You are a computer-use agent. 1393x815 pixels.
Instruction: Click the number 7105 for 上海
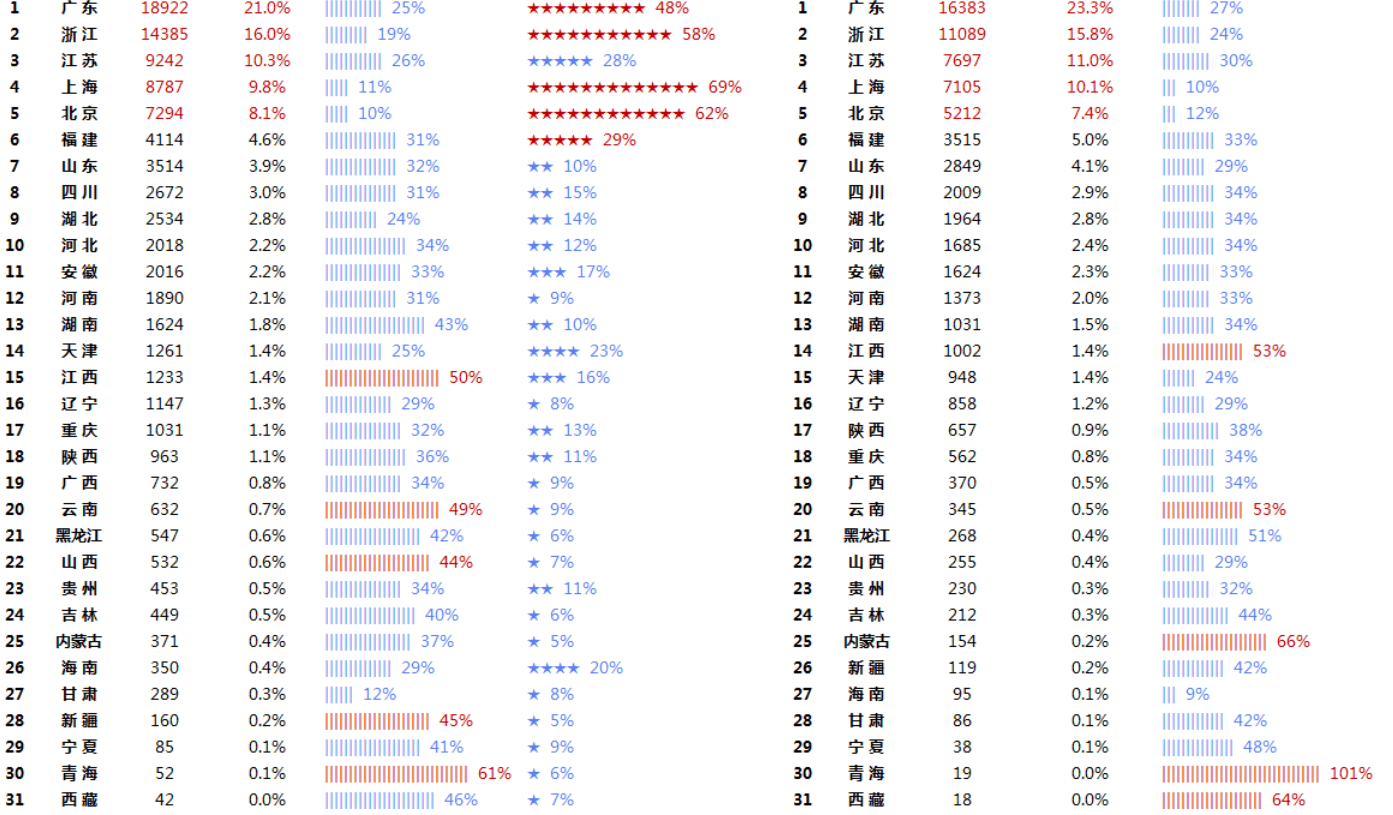962,87
